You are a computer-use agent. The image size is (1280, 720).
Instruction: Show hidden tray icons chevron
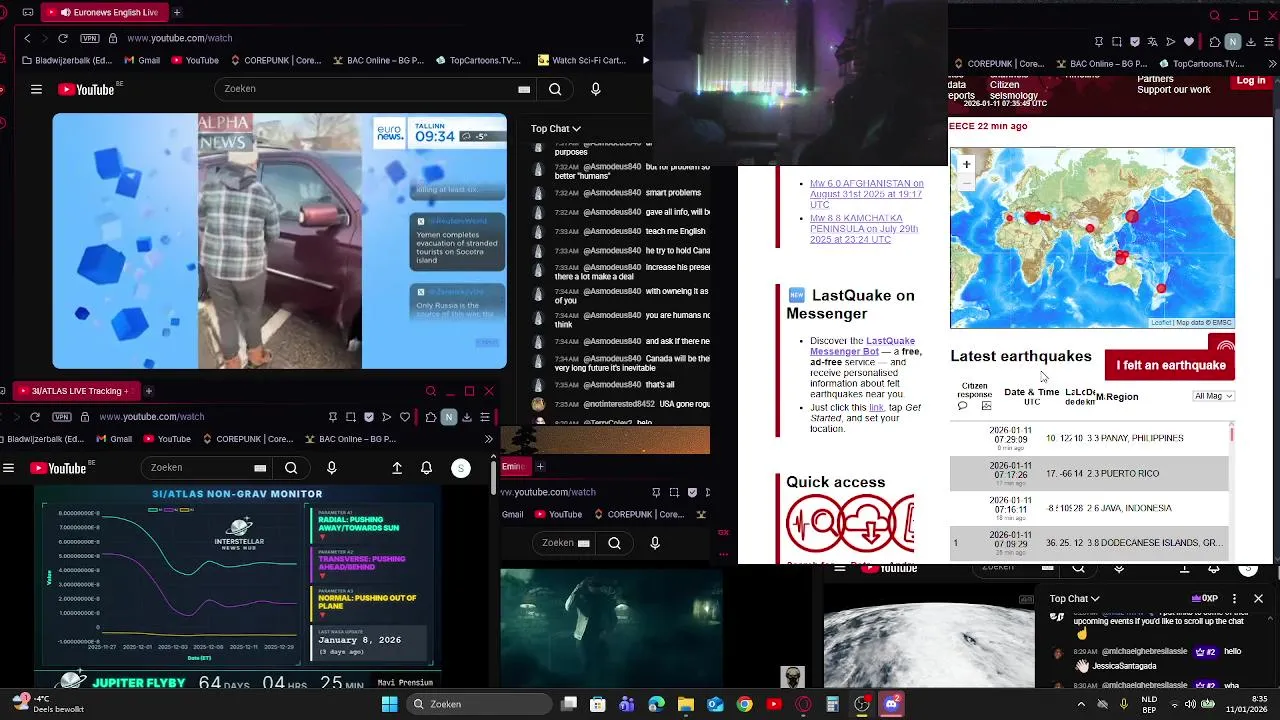tap(1081, 704)
